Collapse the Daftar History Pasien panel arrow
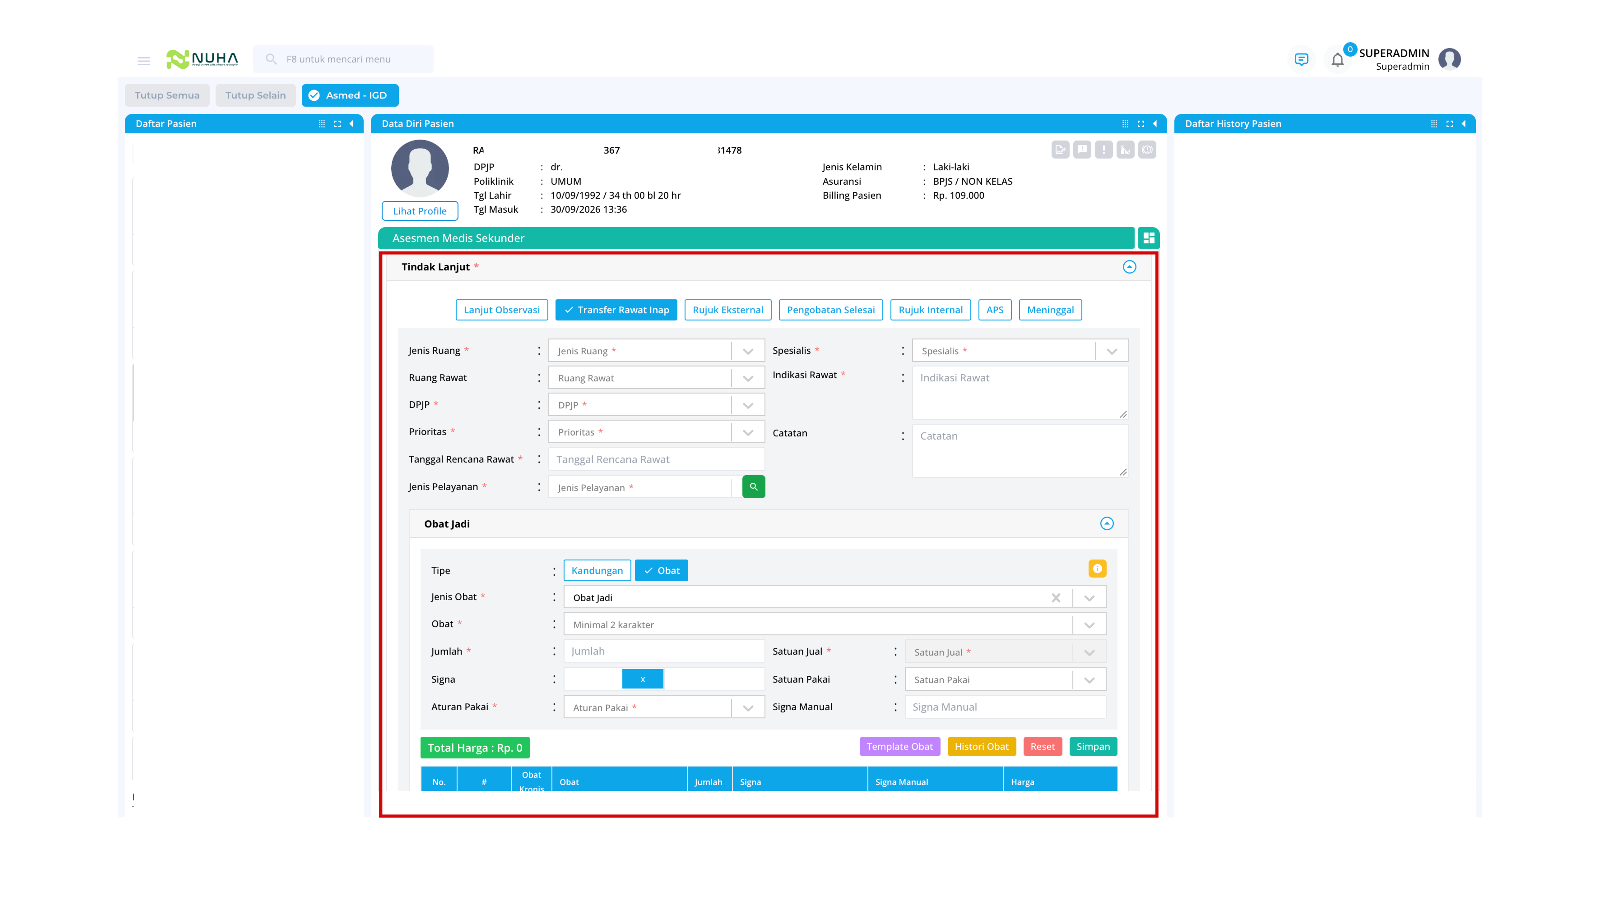The height and width of the screenshot is (900, 1600). (1463, 124)
